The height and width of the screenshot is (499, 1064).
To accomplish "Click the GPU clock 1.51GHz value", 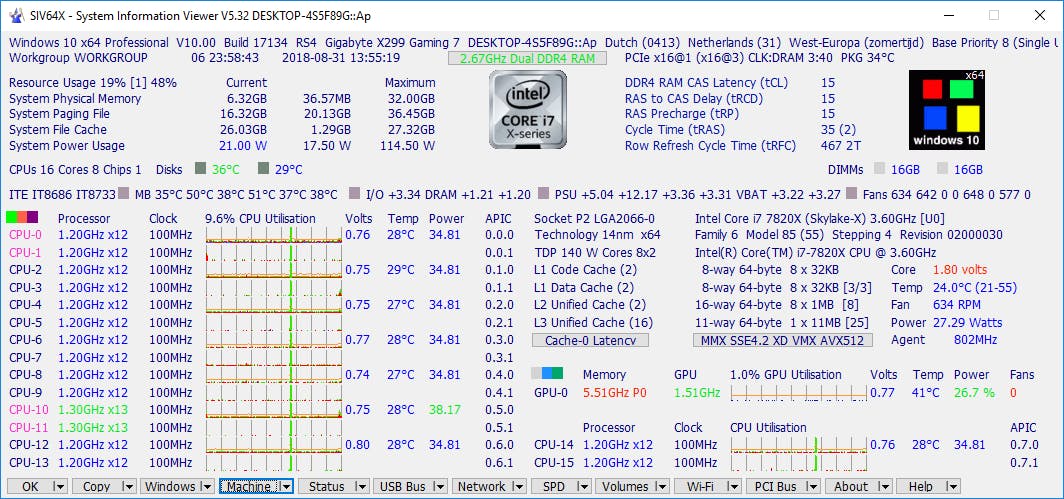I will tap(697, 392).
